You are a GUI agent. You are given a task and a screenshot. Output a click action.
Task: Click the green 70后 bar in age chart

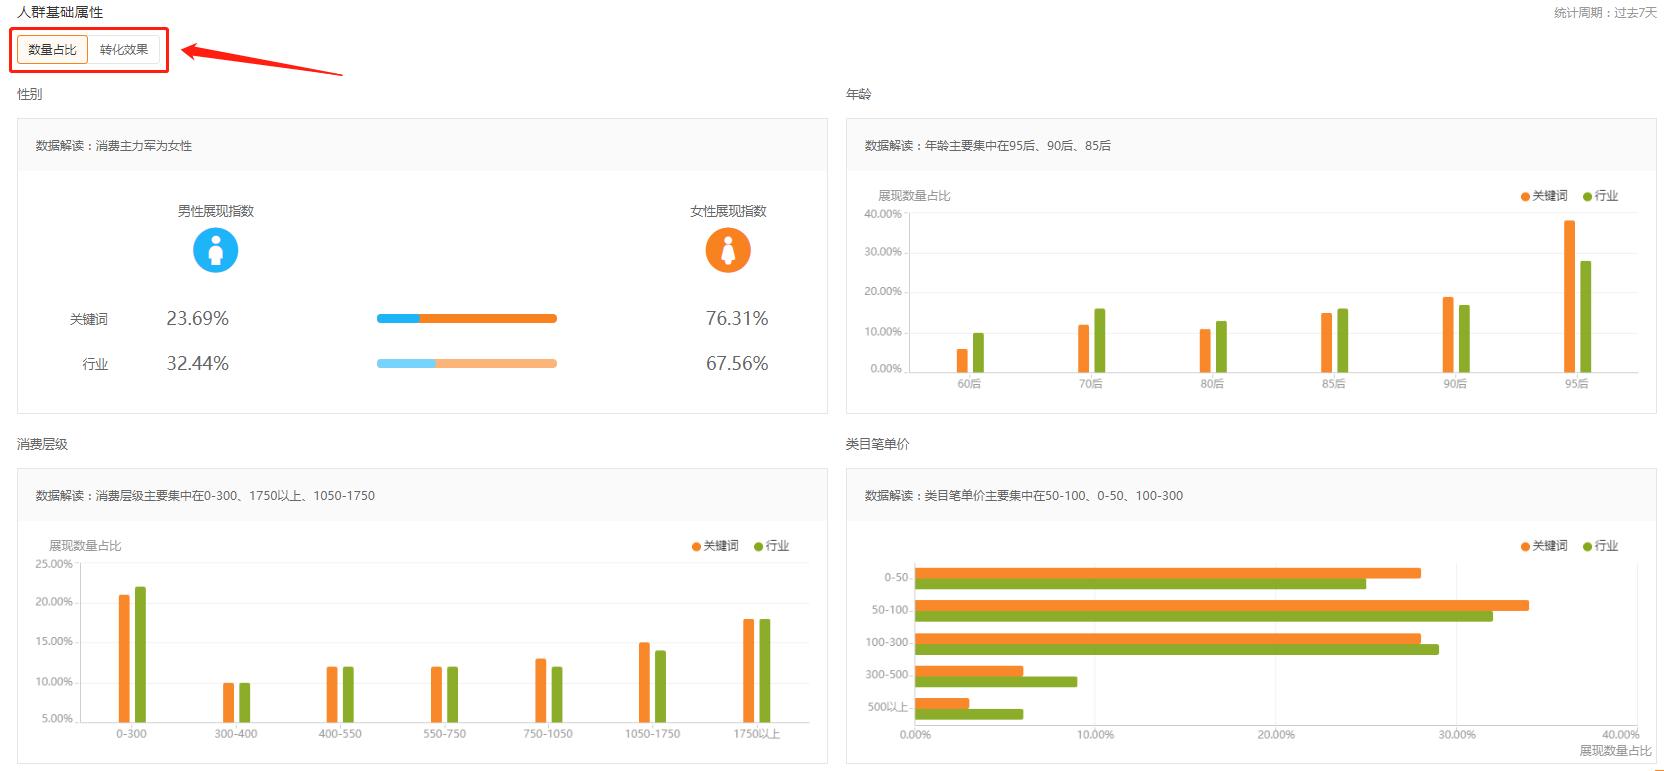[x=1099, y=340]
